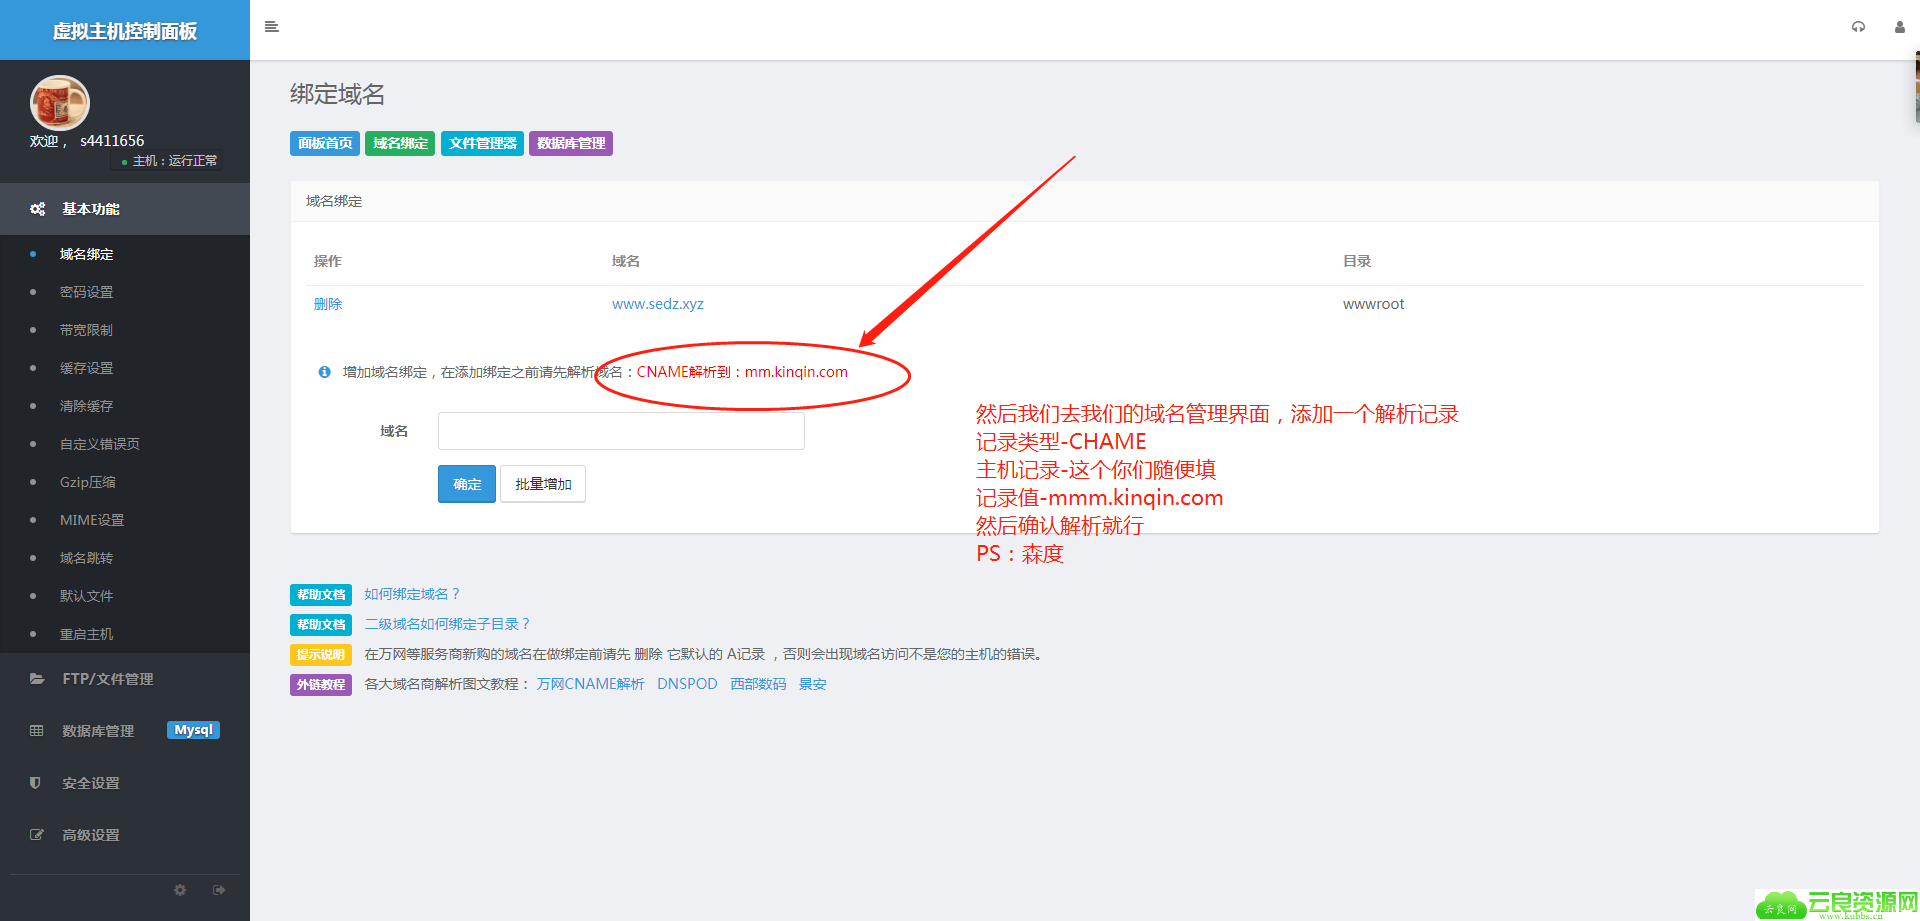Open 默认文件 in the sidebar menu
Image resolution: width=1920 pixels, height=921 pixels.
click(86, 596)
